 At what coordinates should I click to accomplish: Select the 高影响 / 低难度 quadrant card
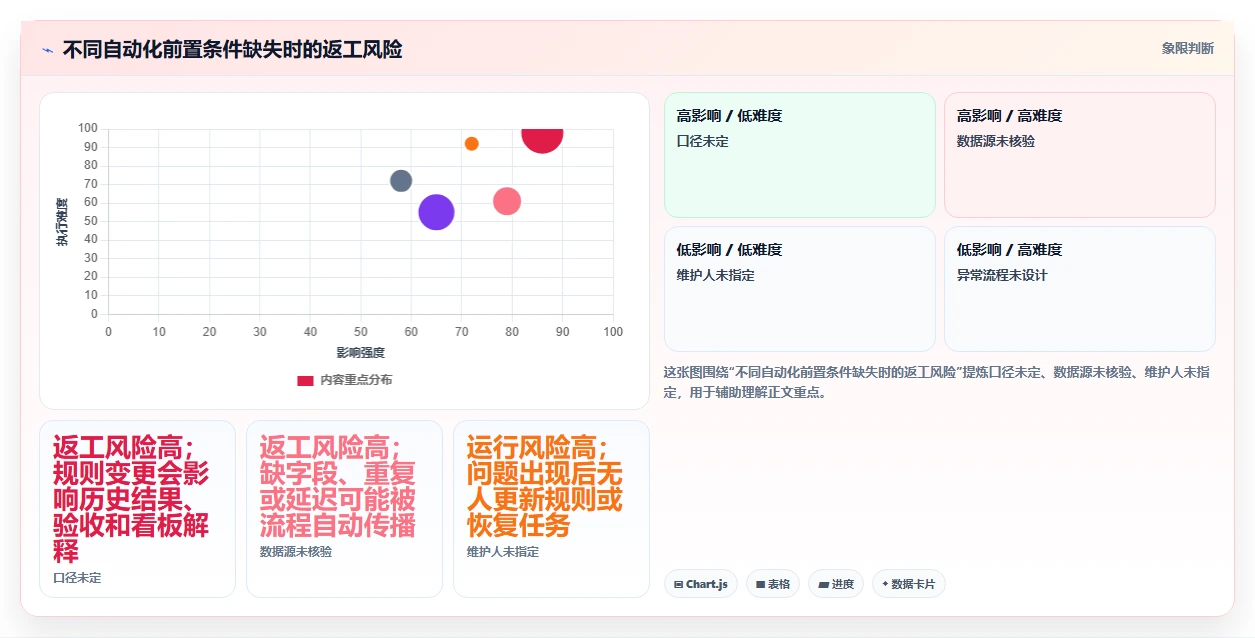(800, 155)
